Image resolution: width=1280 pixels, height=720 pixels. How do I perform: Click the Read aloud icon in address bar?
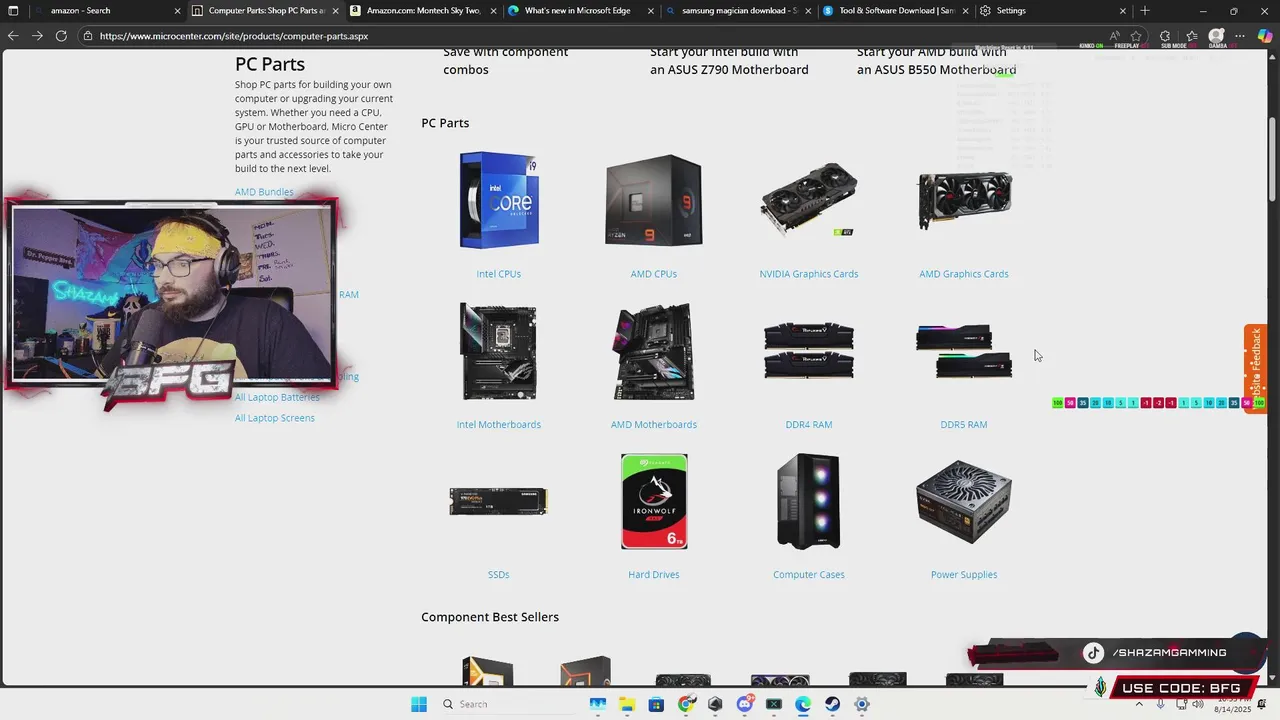click(1115, 36)
